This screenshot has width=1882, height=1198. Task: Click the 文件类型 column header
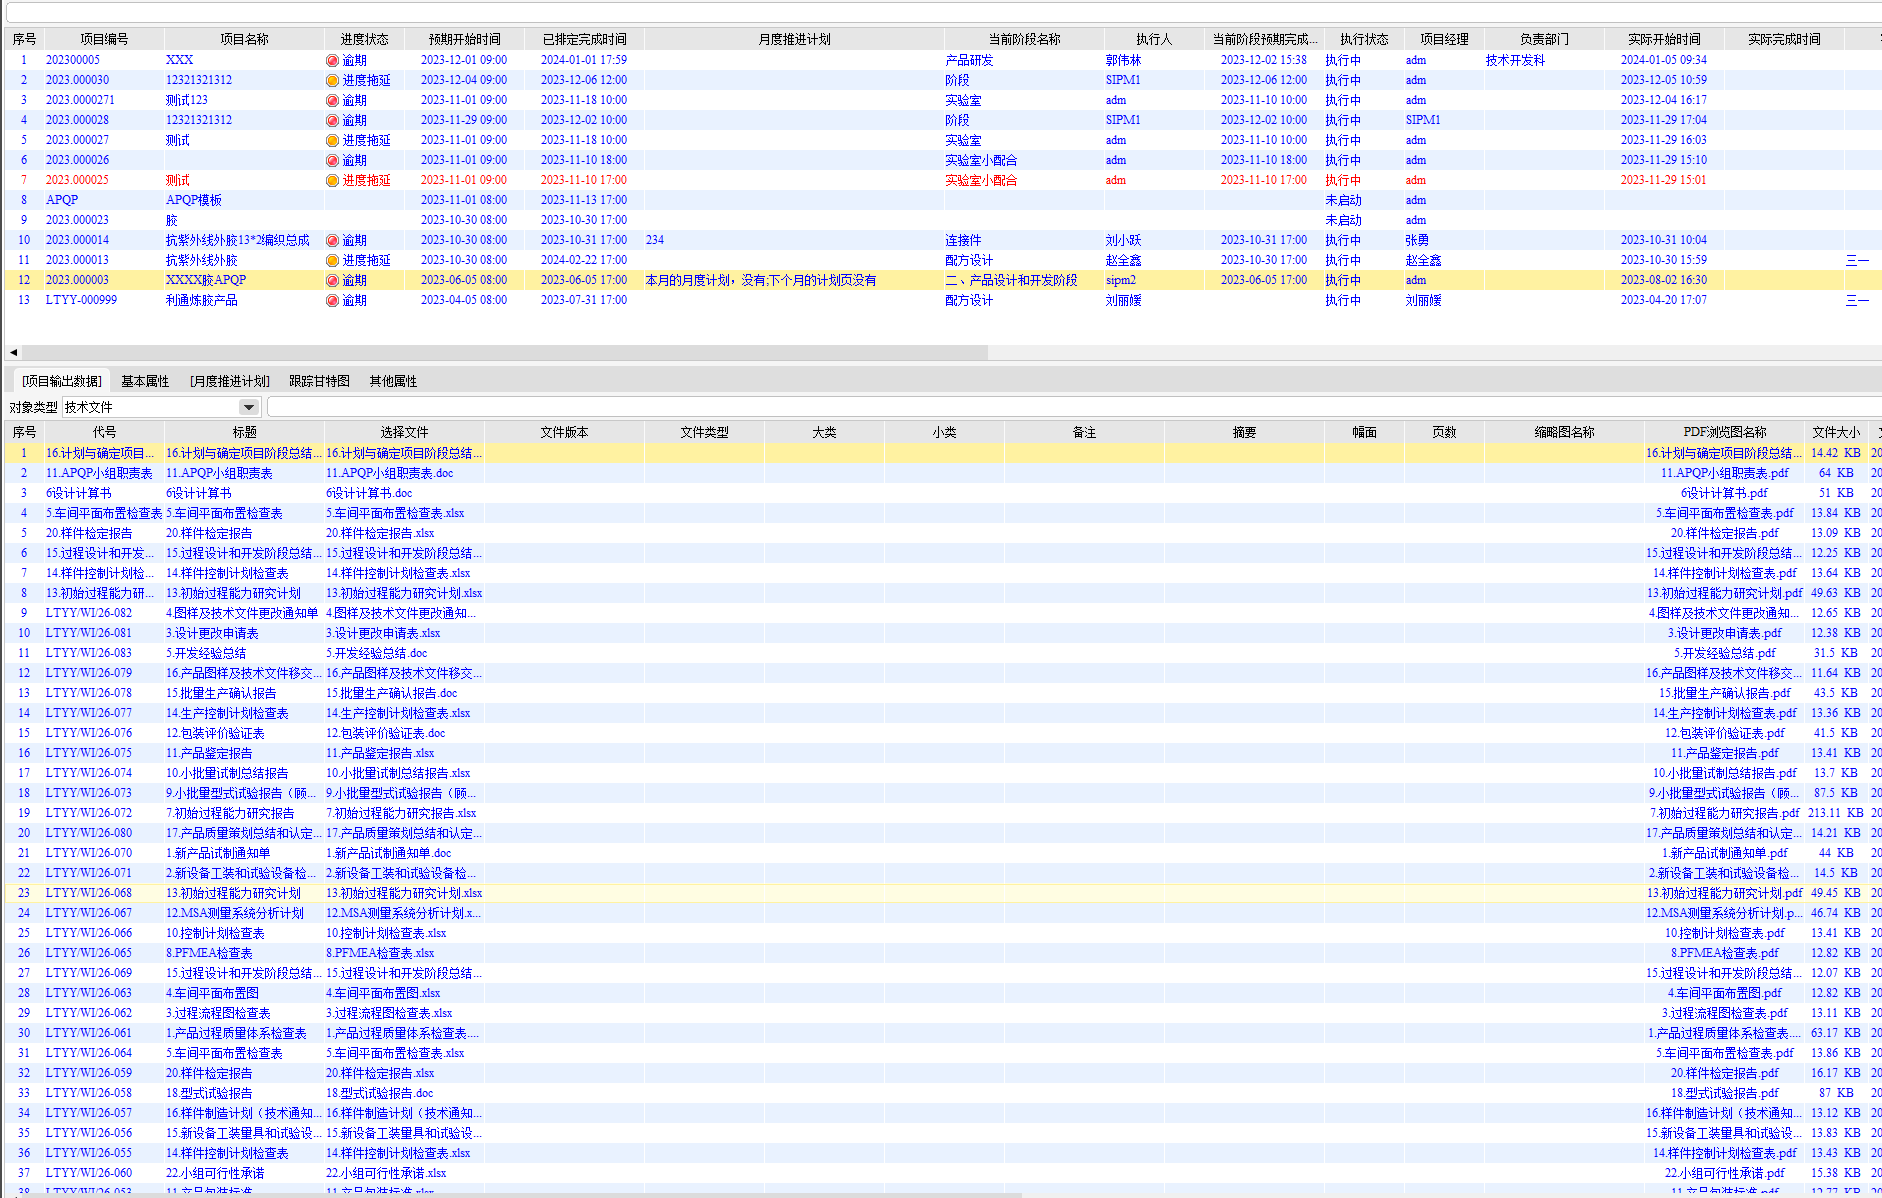(x=704, y=432)
